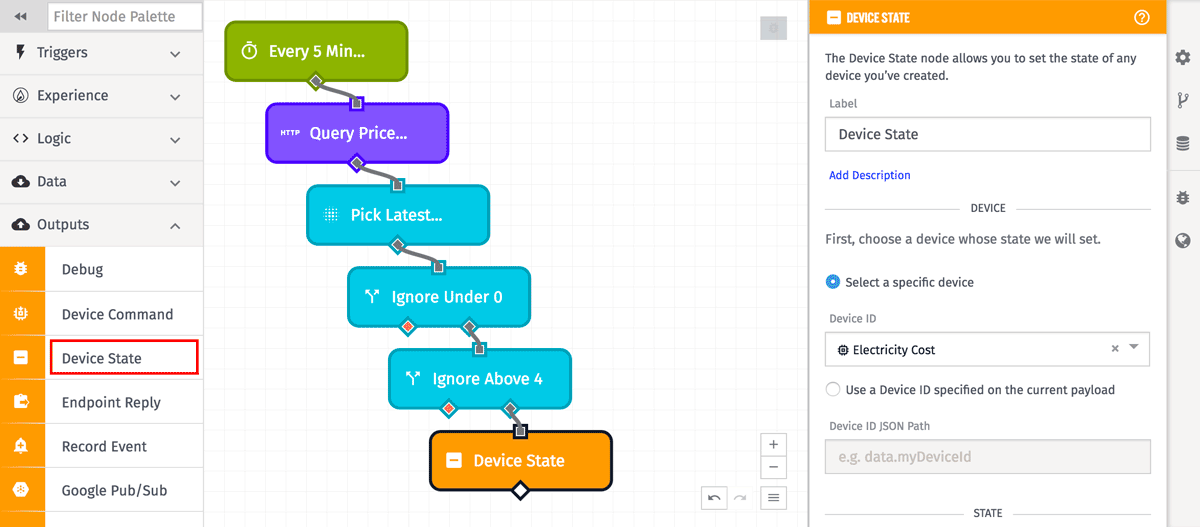Open help for the Device State node

click(1142, 17)
